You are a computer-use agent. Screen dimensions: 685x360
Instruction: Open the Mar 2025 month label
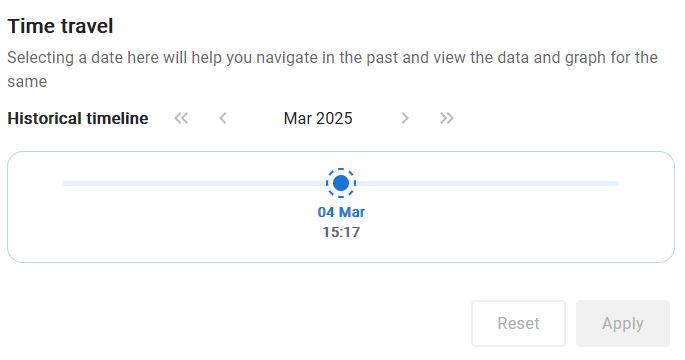pyautogui.click(x=318, y=118)
